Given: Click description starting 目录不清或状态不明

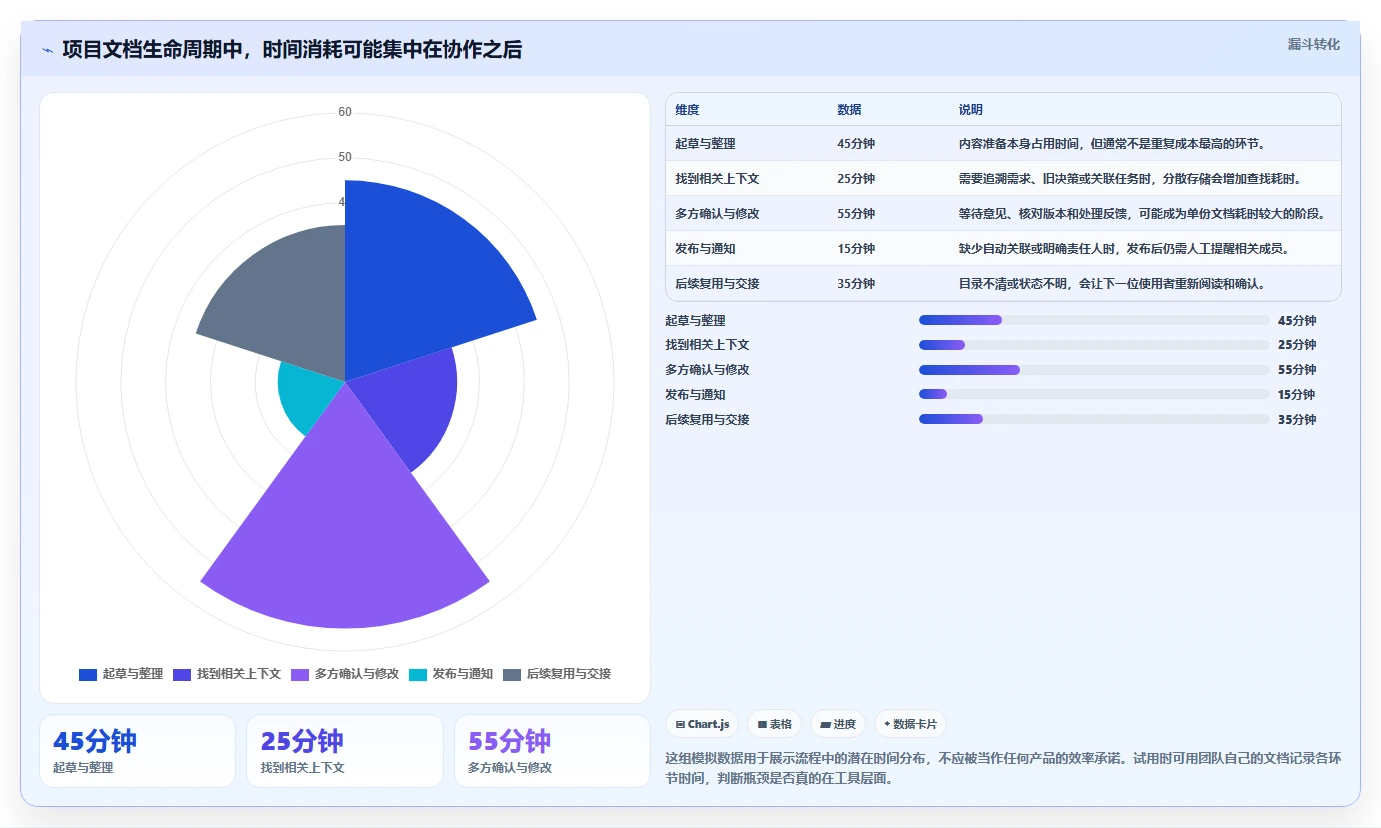Looking at the screenshot, I should click(1113, 284).
